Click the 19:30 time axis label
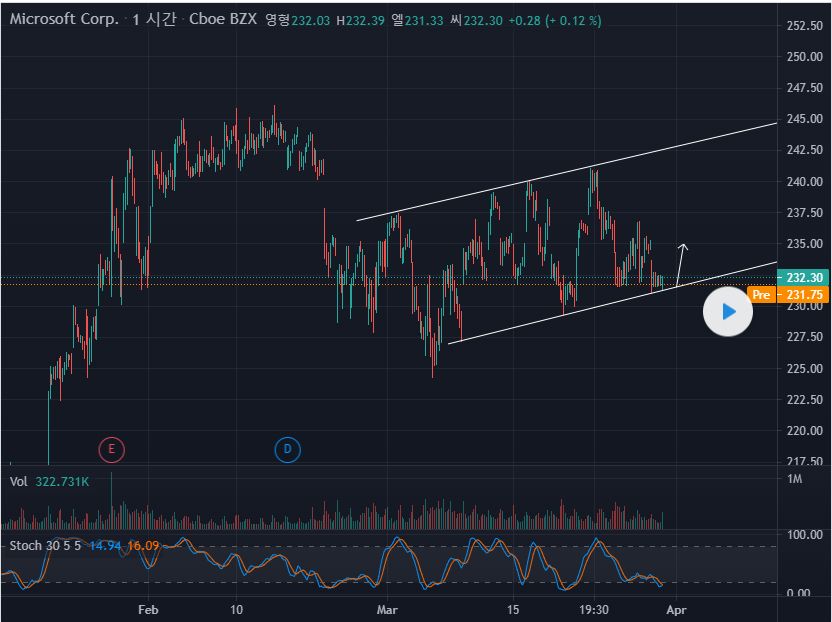The height and width of the screenshot is (622, 832). point(594,609)
